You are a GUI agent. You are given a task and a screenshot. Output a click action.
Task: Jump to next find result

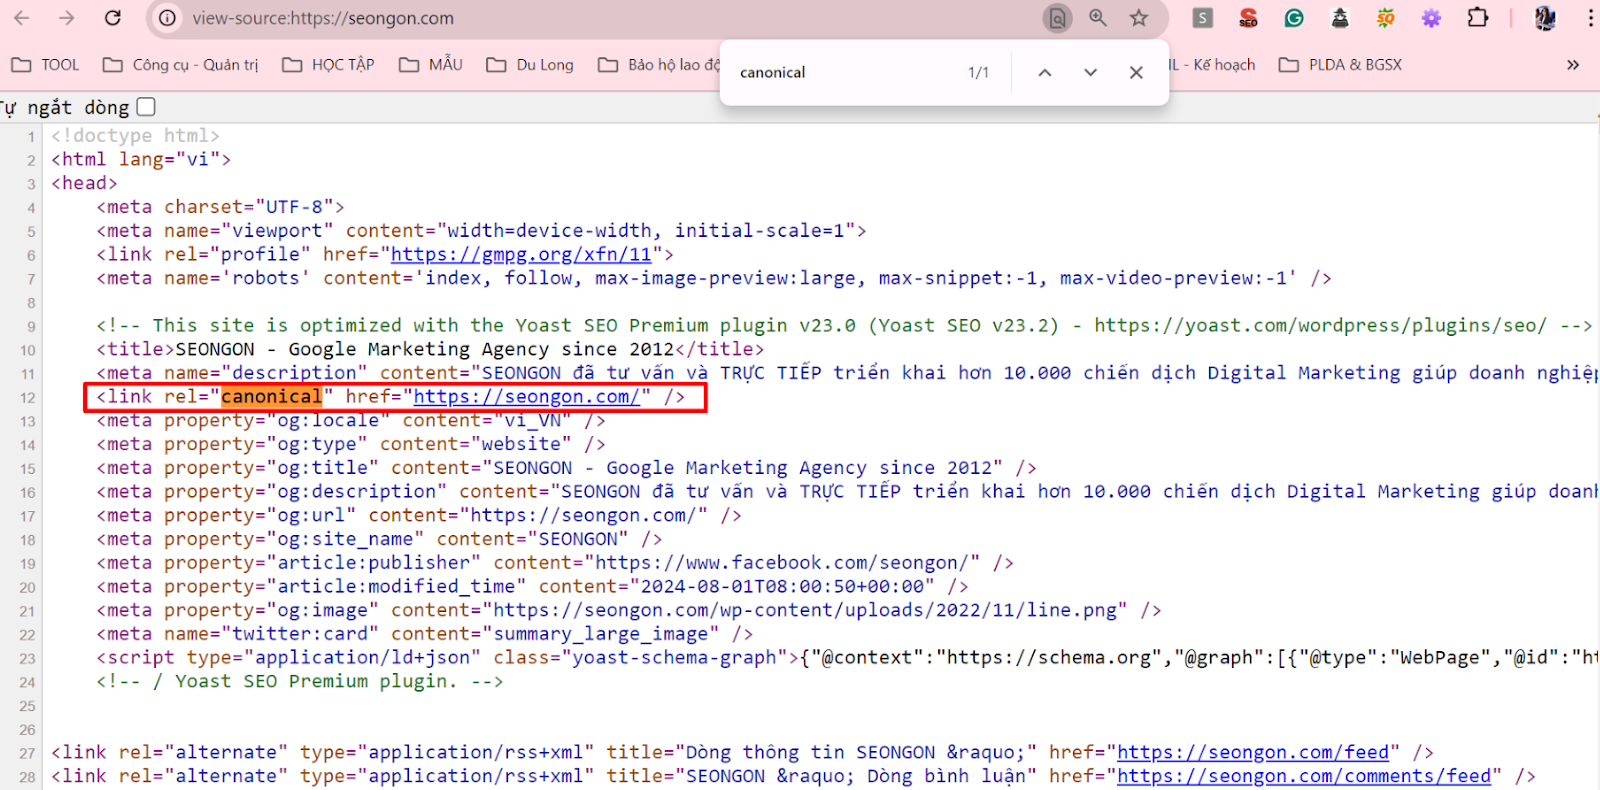tap(1090, 72)
